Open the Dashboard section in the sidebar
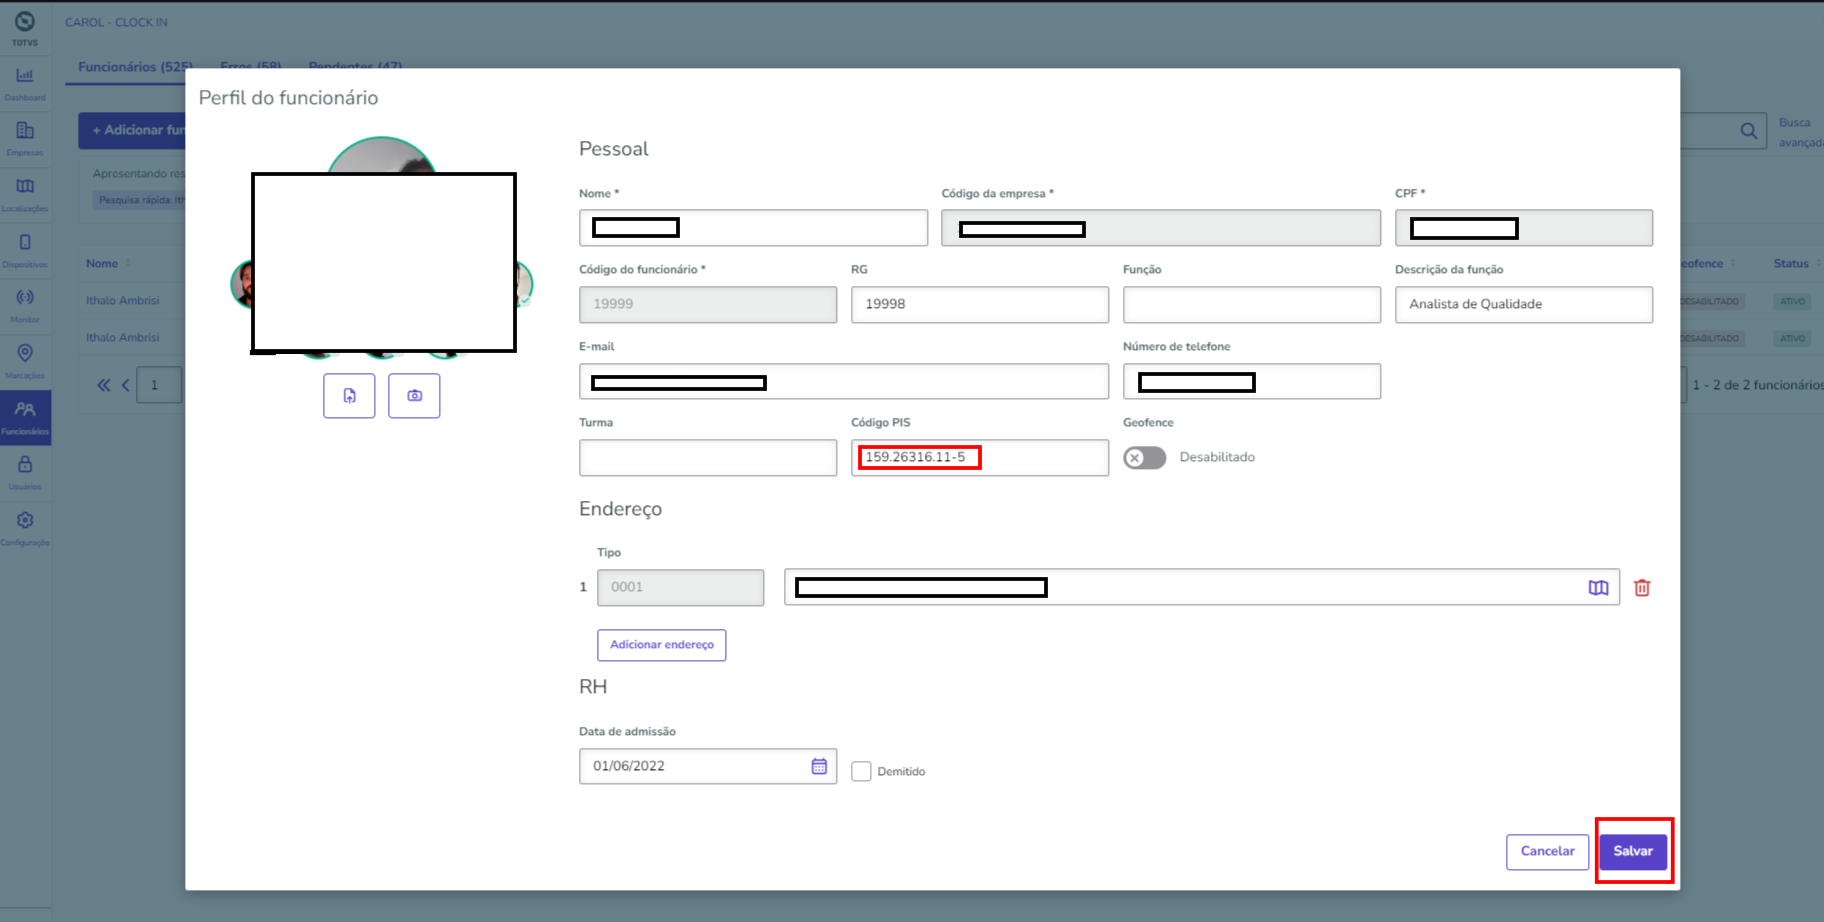Image resolution: width=1824 pixels, height=922 pixels. [x=25, y=83]
